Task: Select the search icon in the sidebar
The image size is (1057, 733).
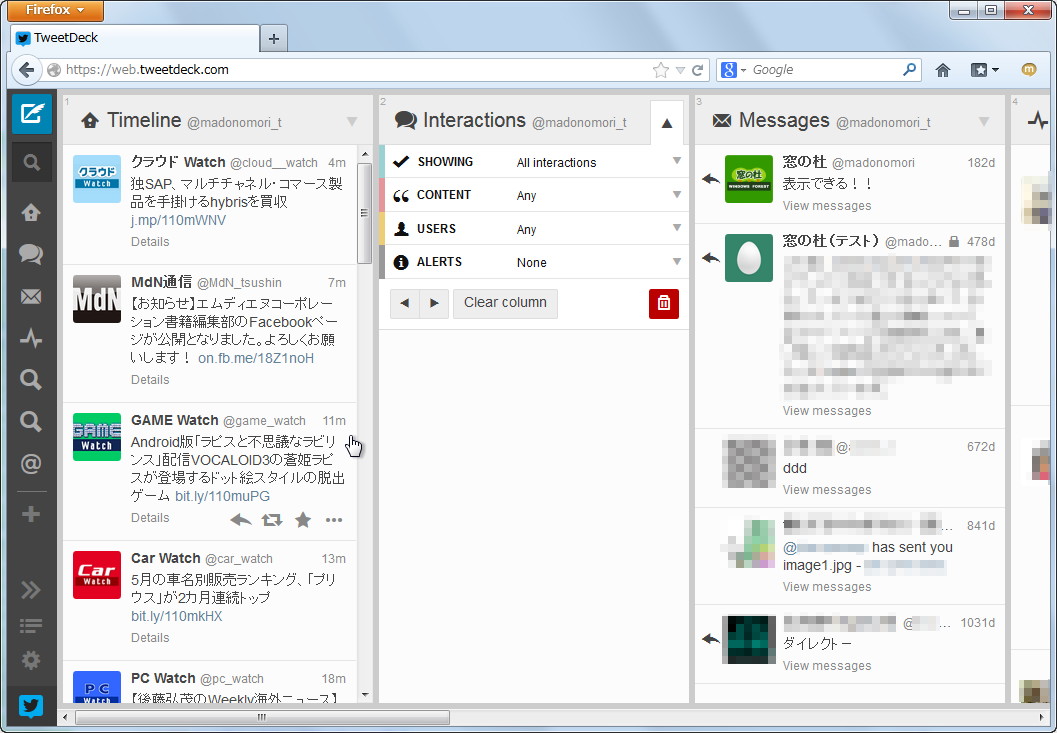Action: pyautogui.click(x=31, y=162)
